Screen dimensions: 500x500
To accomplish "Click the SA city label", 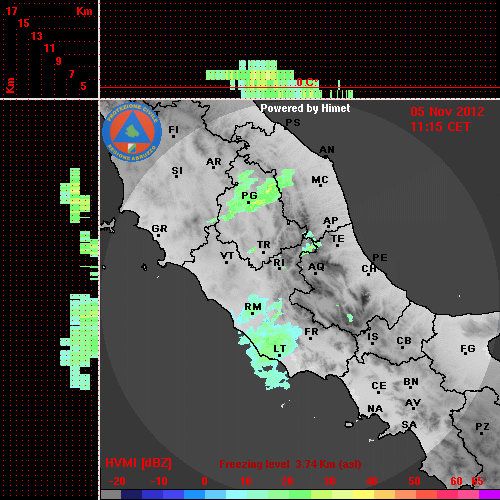I will 409,425.
